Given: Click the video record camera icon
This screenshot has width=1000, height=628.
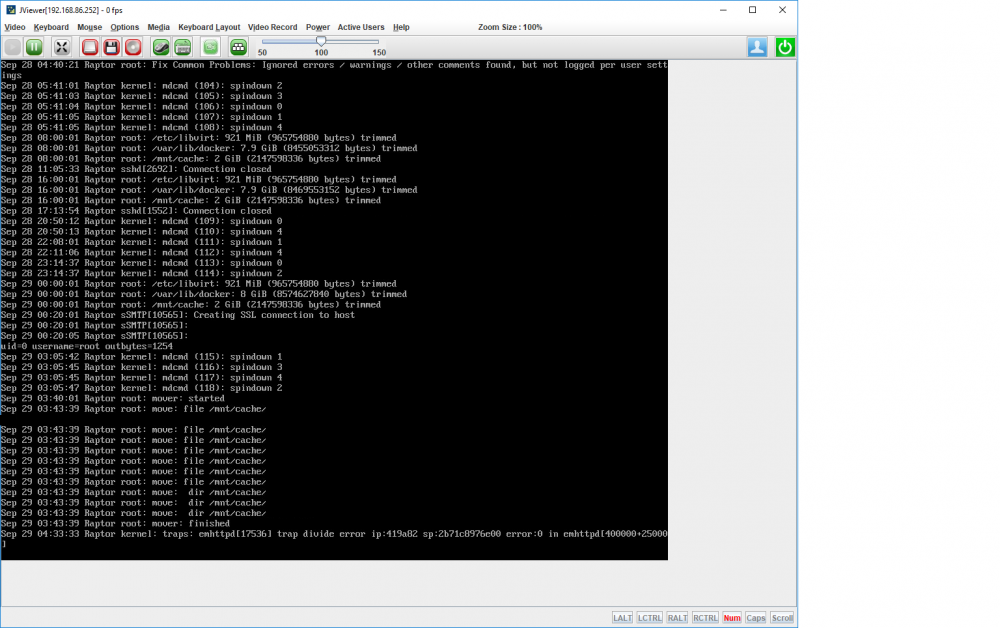Looking at the screenshot, I should click(x=210, y=47).
